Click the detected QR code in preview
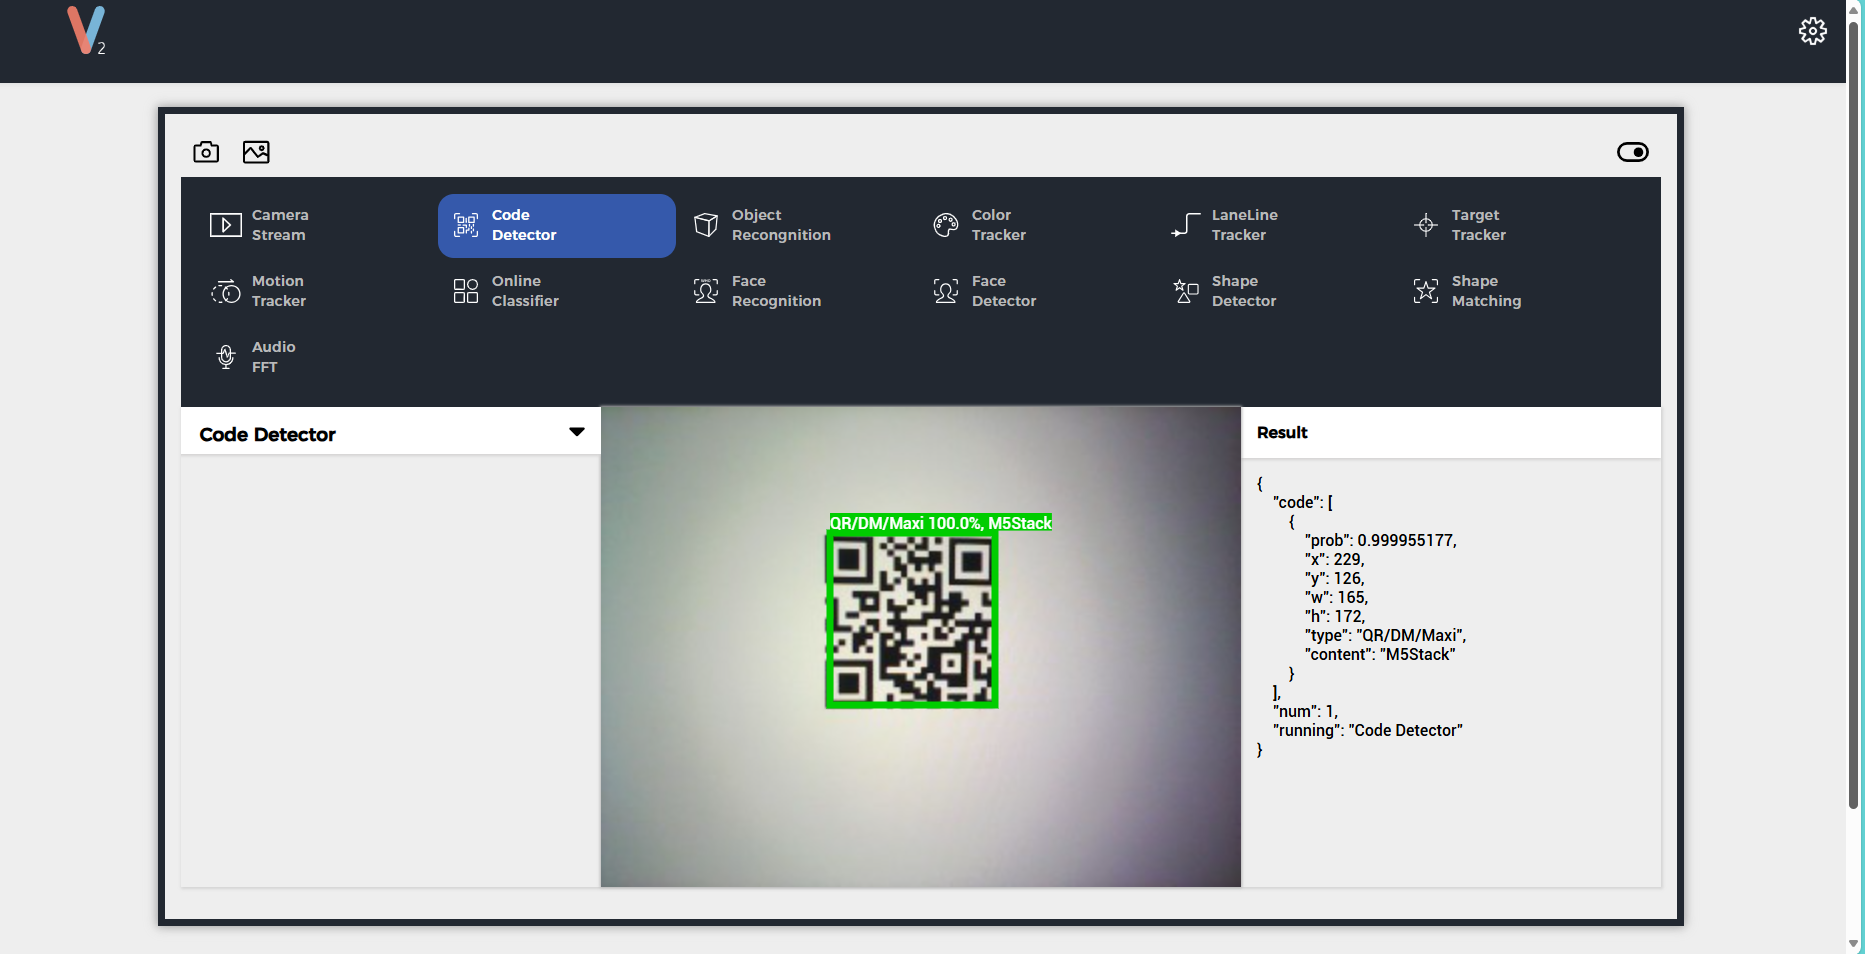 click(912, 620)
